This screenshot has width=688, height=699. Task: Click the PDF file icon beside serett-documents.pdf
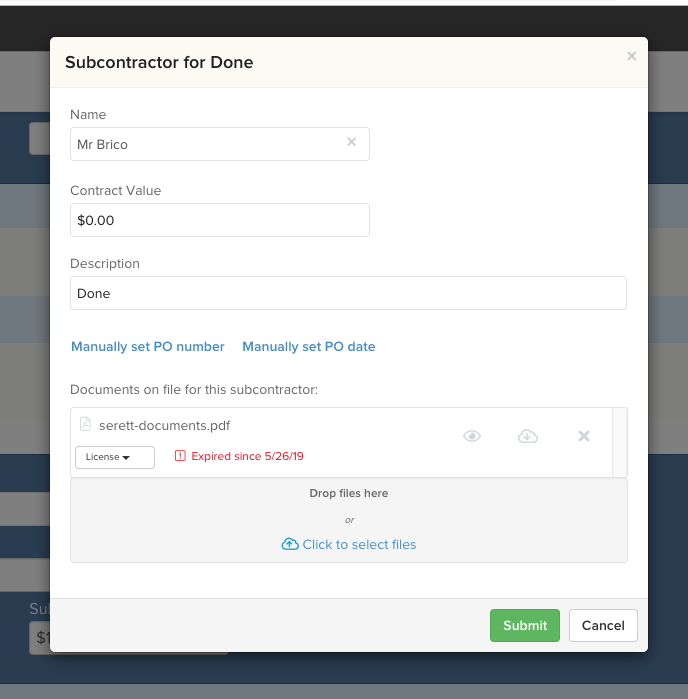[x=85, y=424]
